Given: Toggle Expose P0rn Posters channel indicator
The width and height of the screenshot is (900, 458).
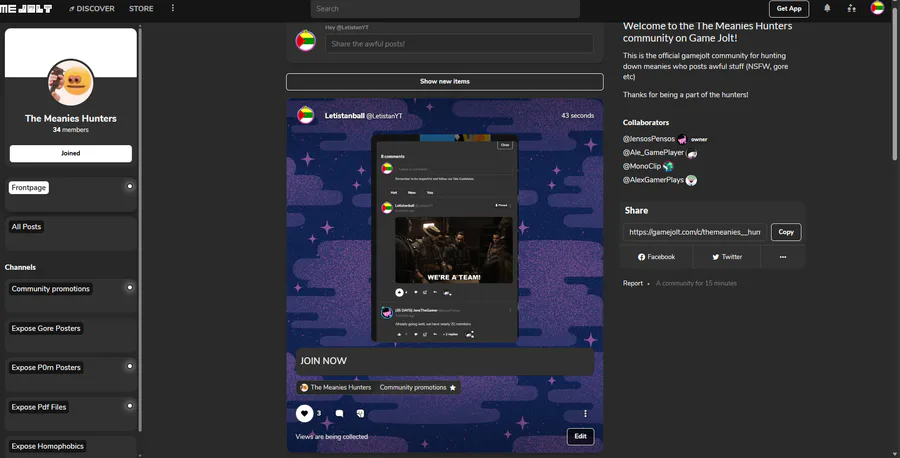Looking at the screenshot, I should click(130, 366).
